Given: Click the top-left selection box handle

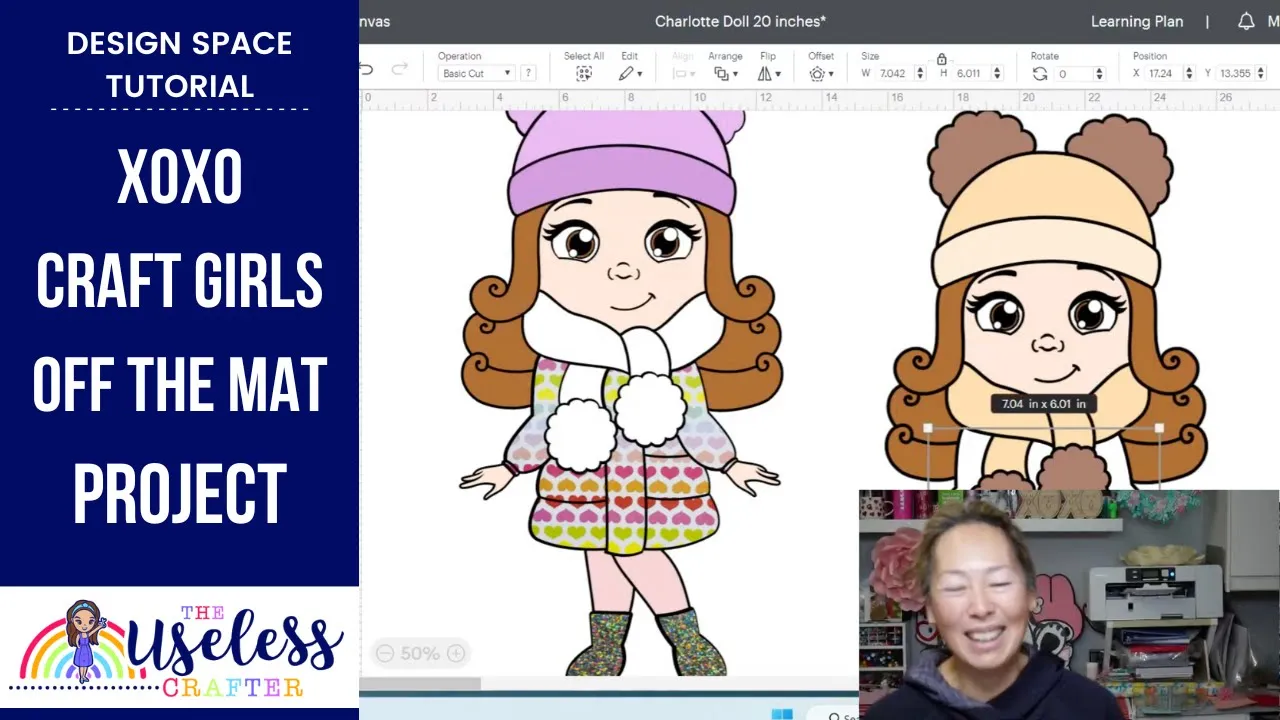Looking at the screenshot, I should point(928,428).
